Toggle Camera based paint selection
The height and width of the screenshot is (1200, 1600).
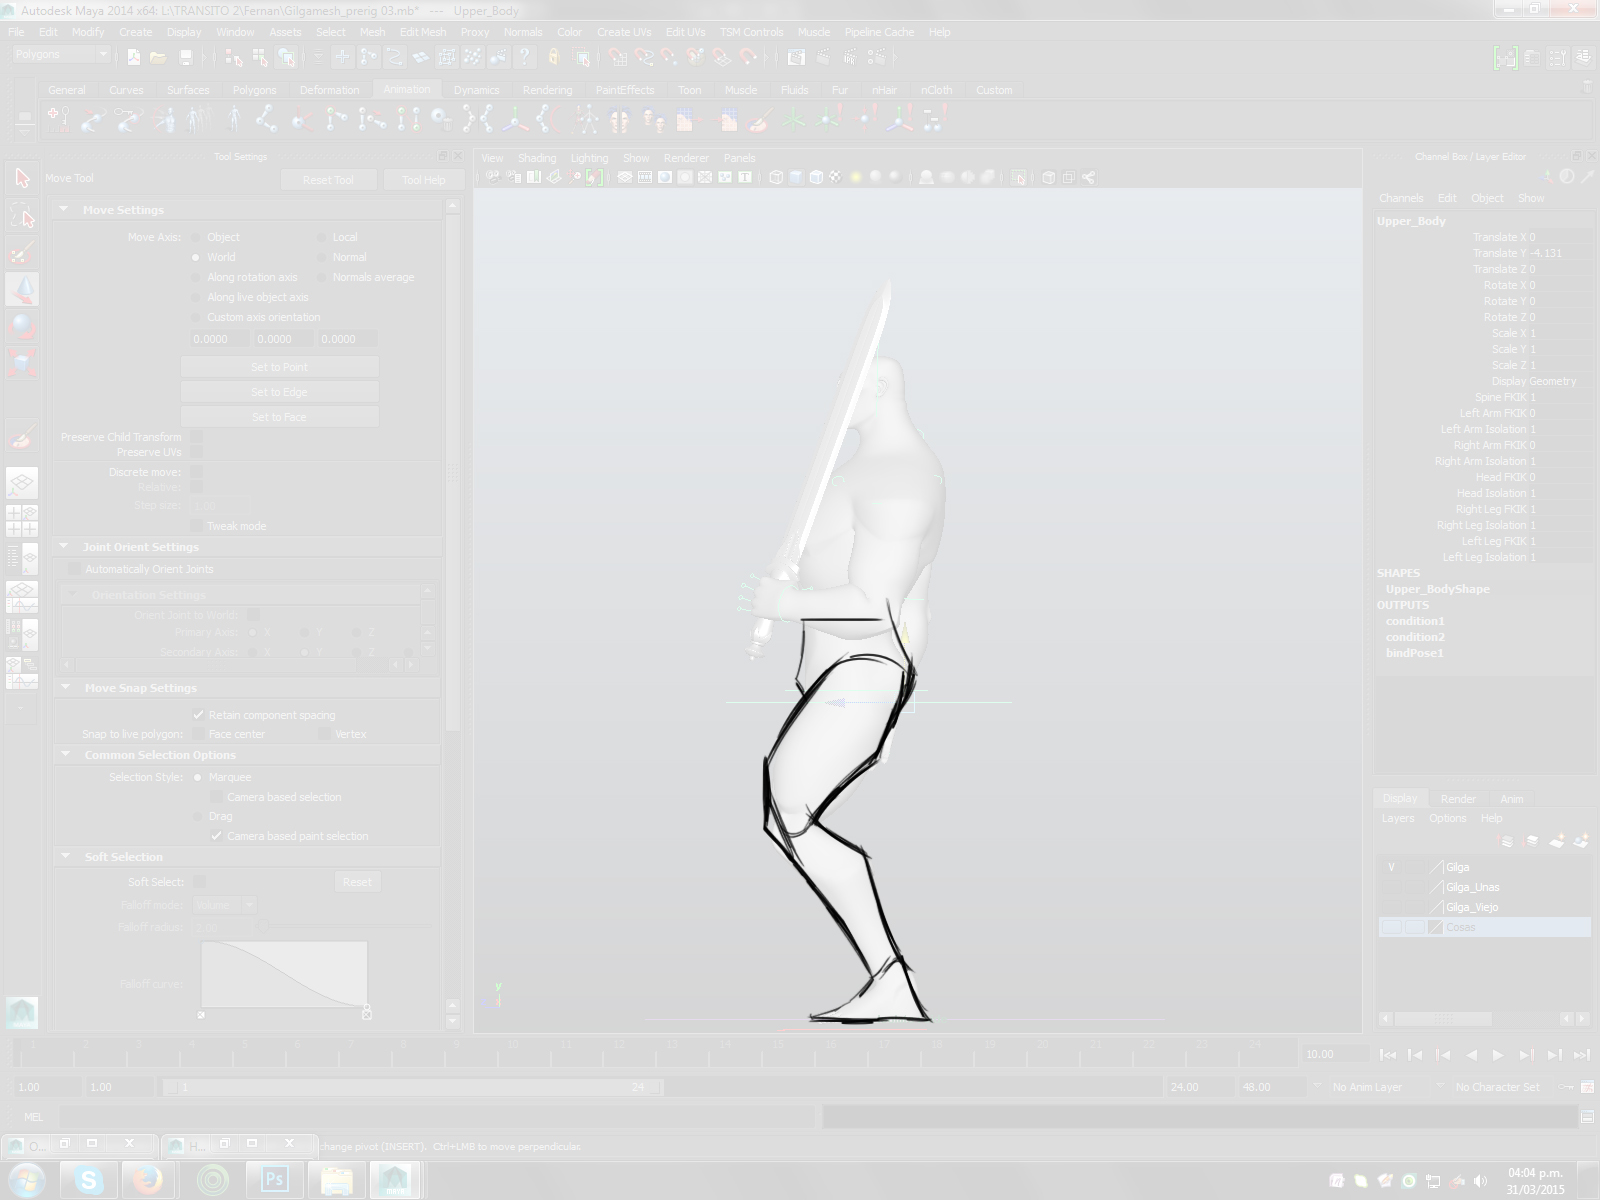[216, 836]
